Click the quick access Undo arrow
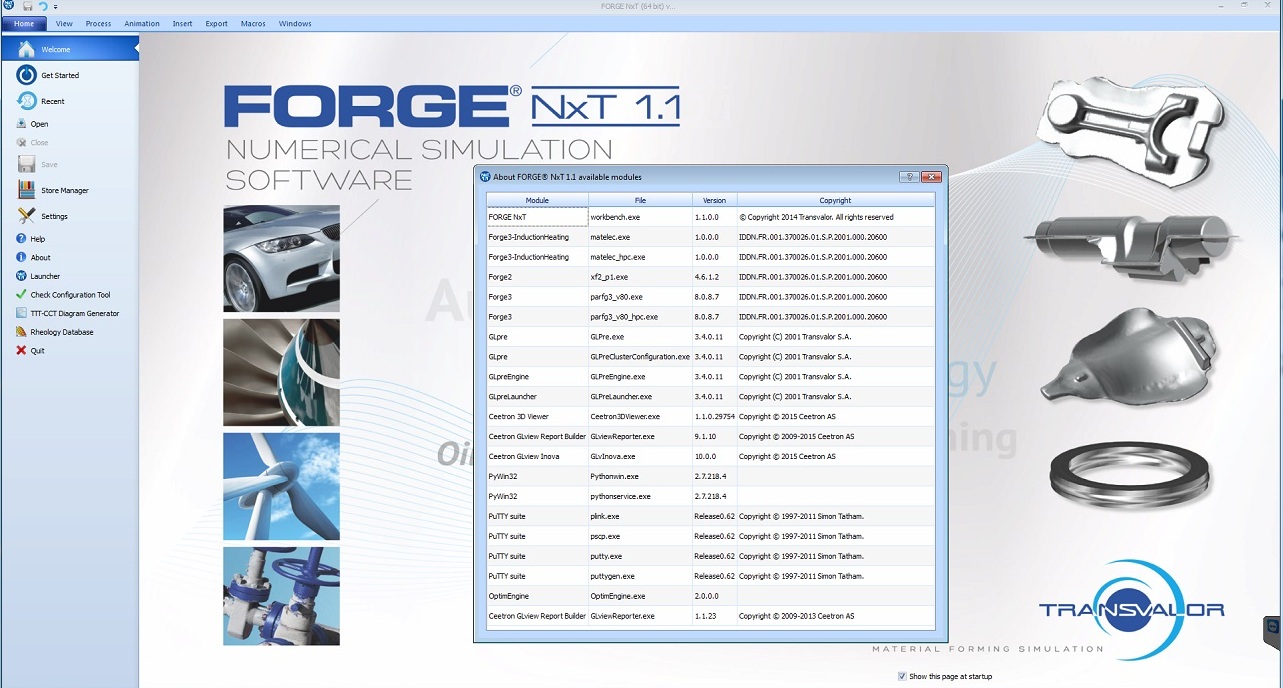This screenshot has height=688, width=1283. tap(43, 7)
